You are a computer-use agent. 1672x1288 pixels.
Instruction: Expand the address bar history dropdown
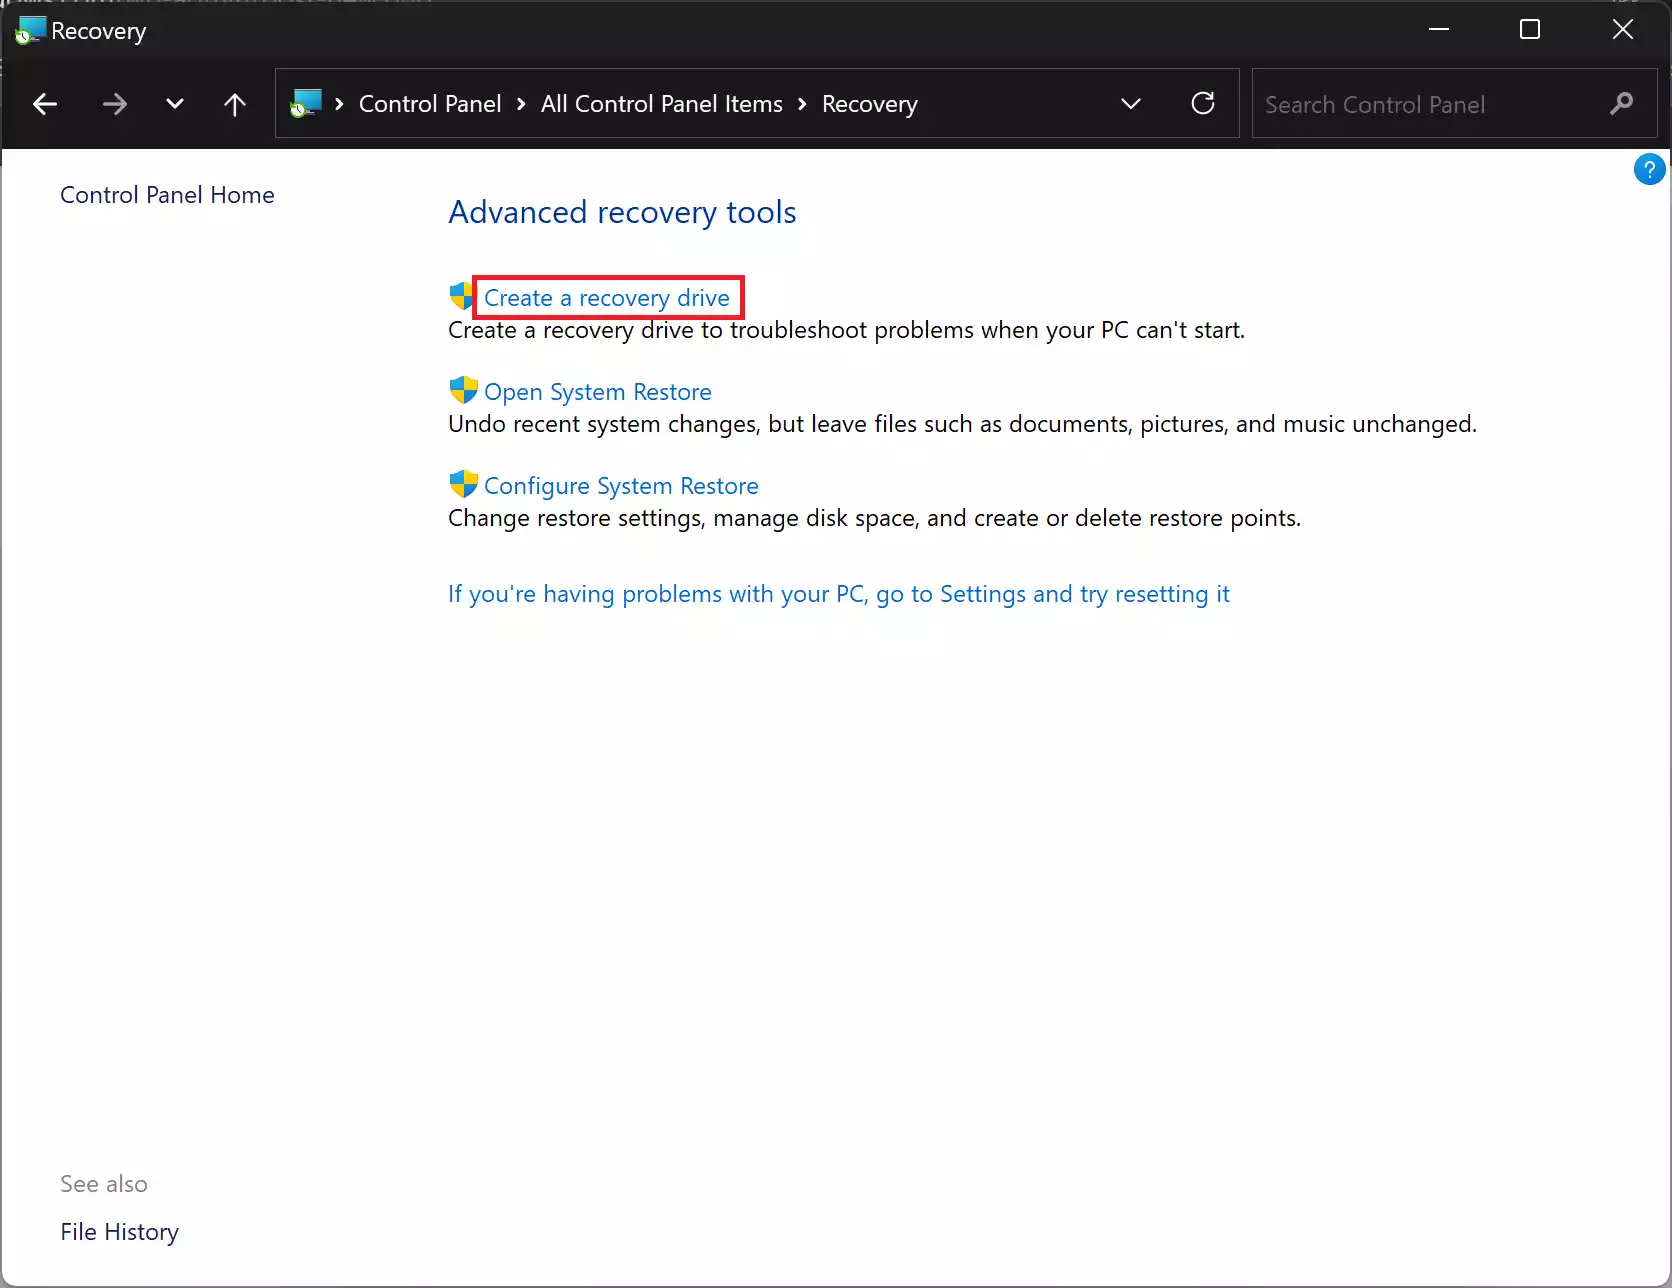point(1131,104)
